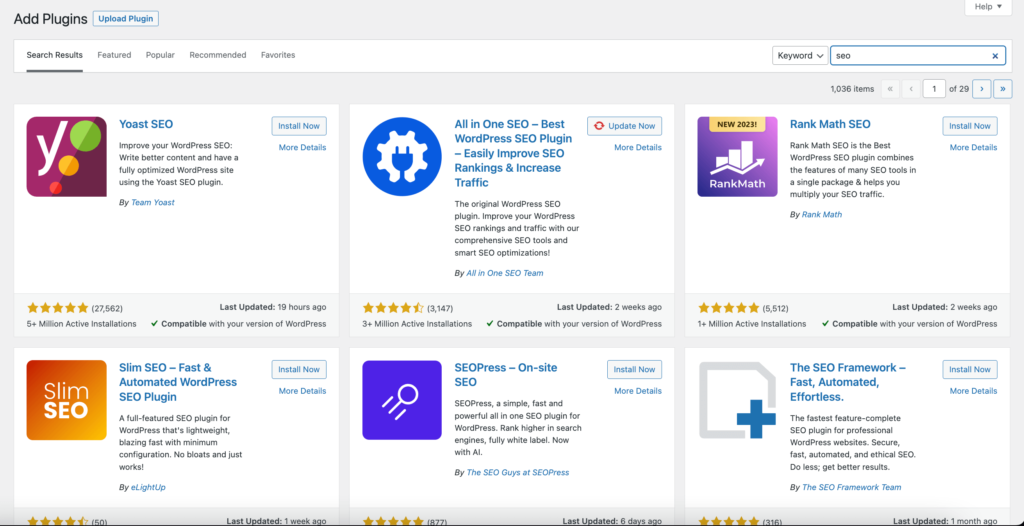Click the Upload Plugin button
The image size is (1024, 526).
coord(125,19)
